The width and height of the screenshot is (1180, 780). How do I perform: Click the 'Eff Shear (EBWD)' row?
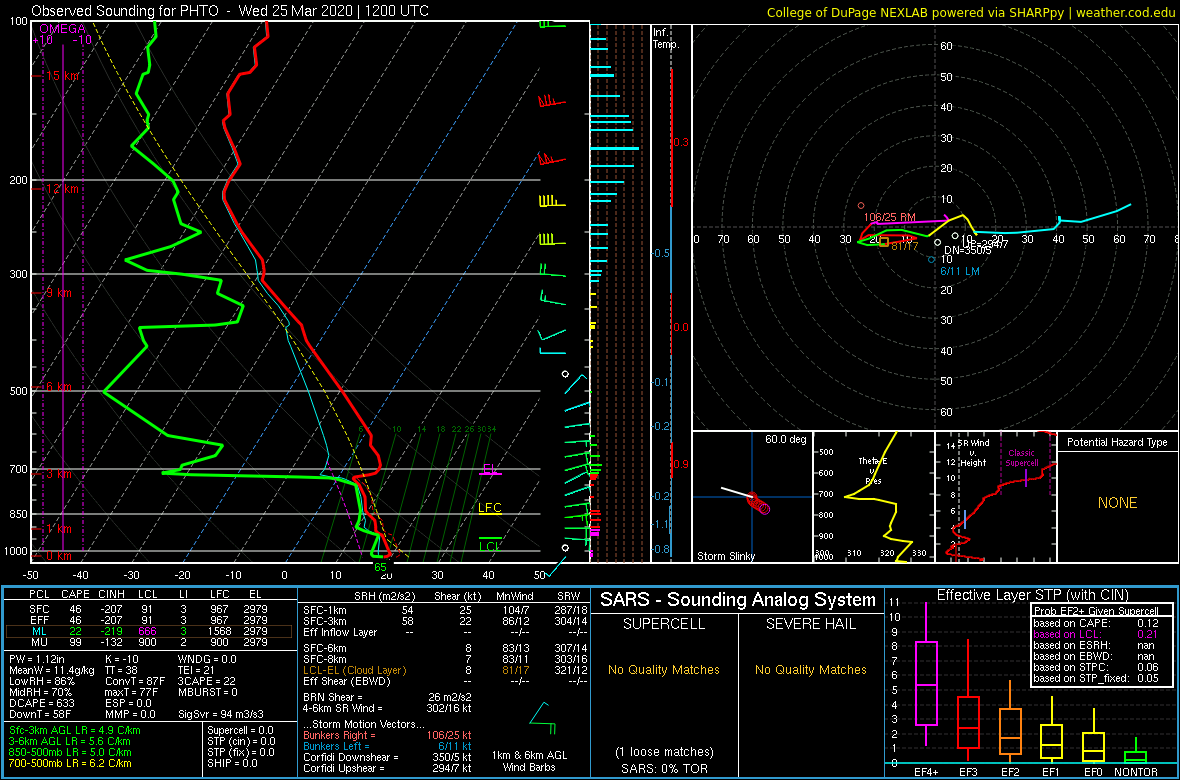tap(445, 681)
